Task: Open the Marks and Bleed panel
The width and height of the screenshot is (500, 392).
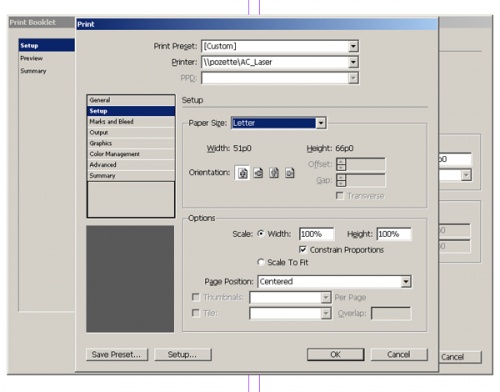Action: tap(131, 122)
